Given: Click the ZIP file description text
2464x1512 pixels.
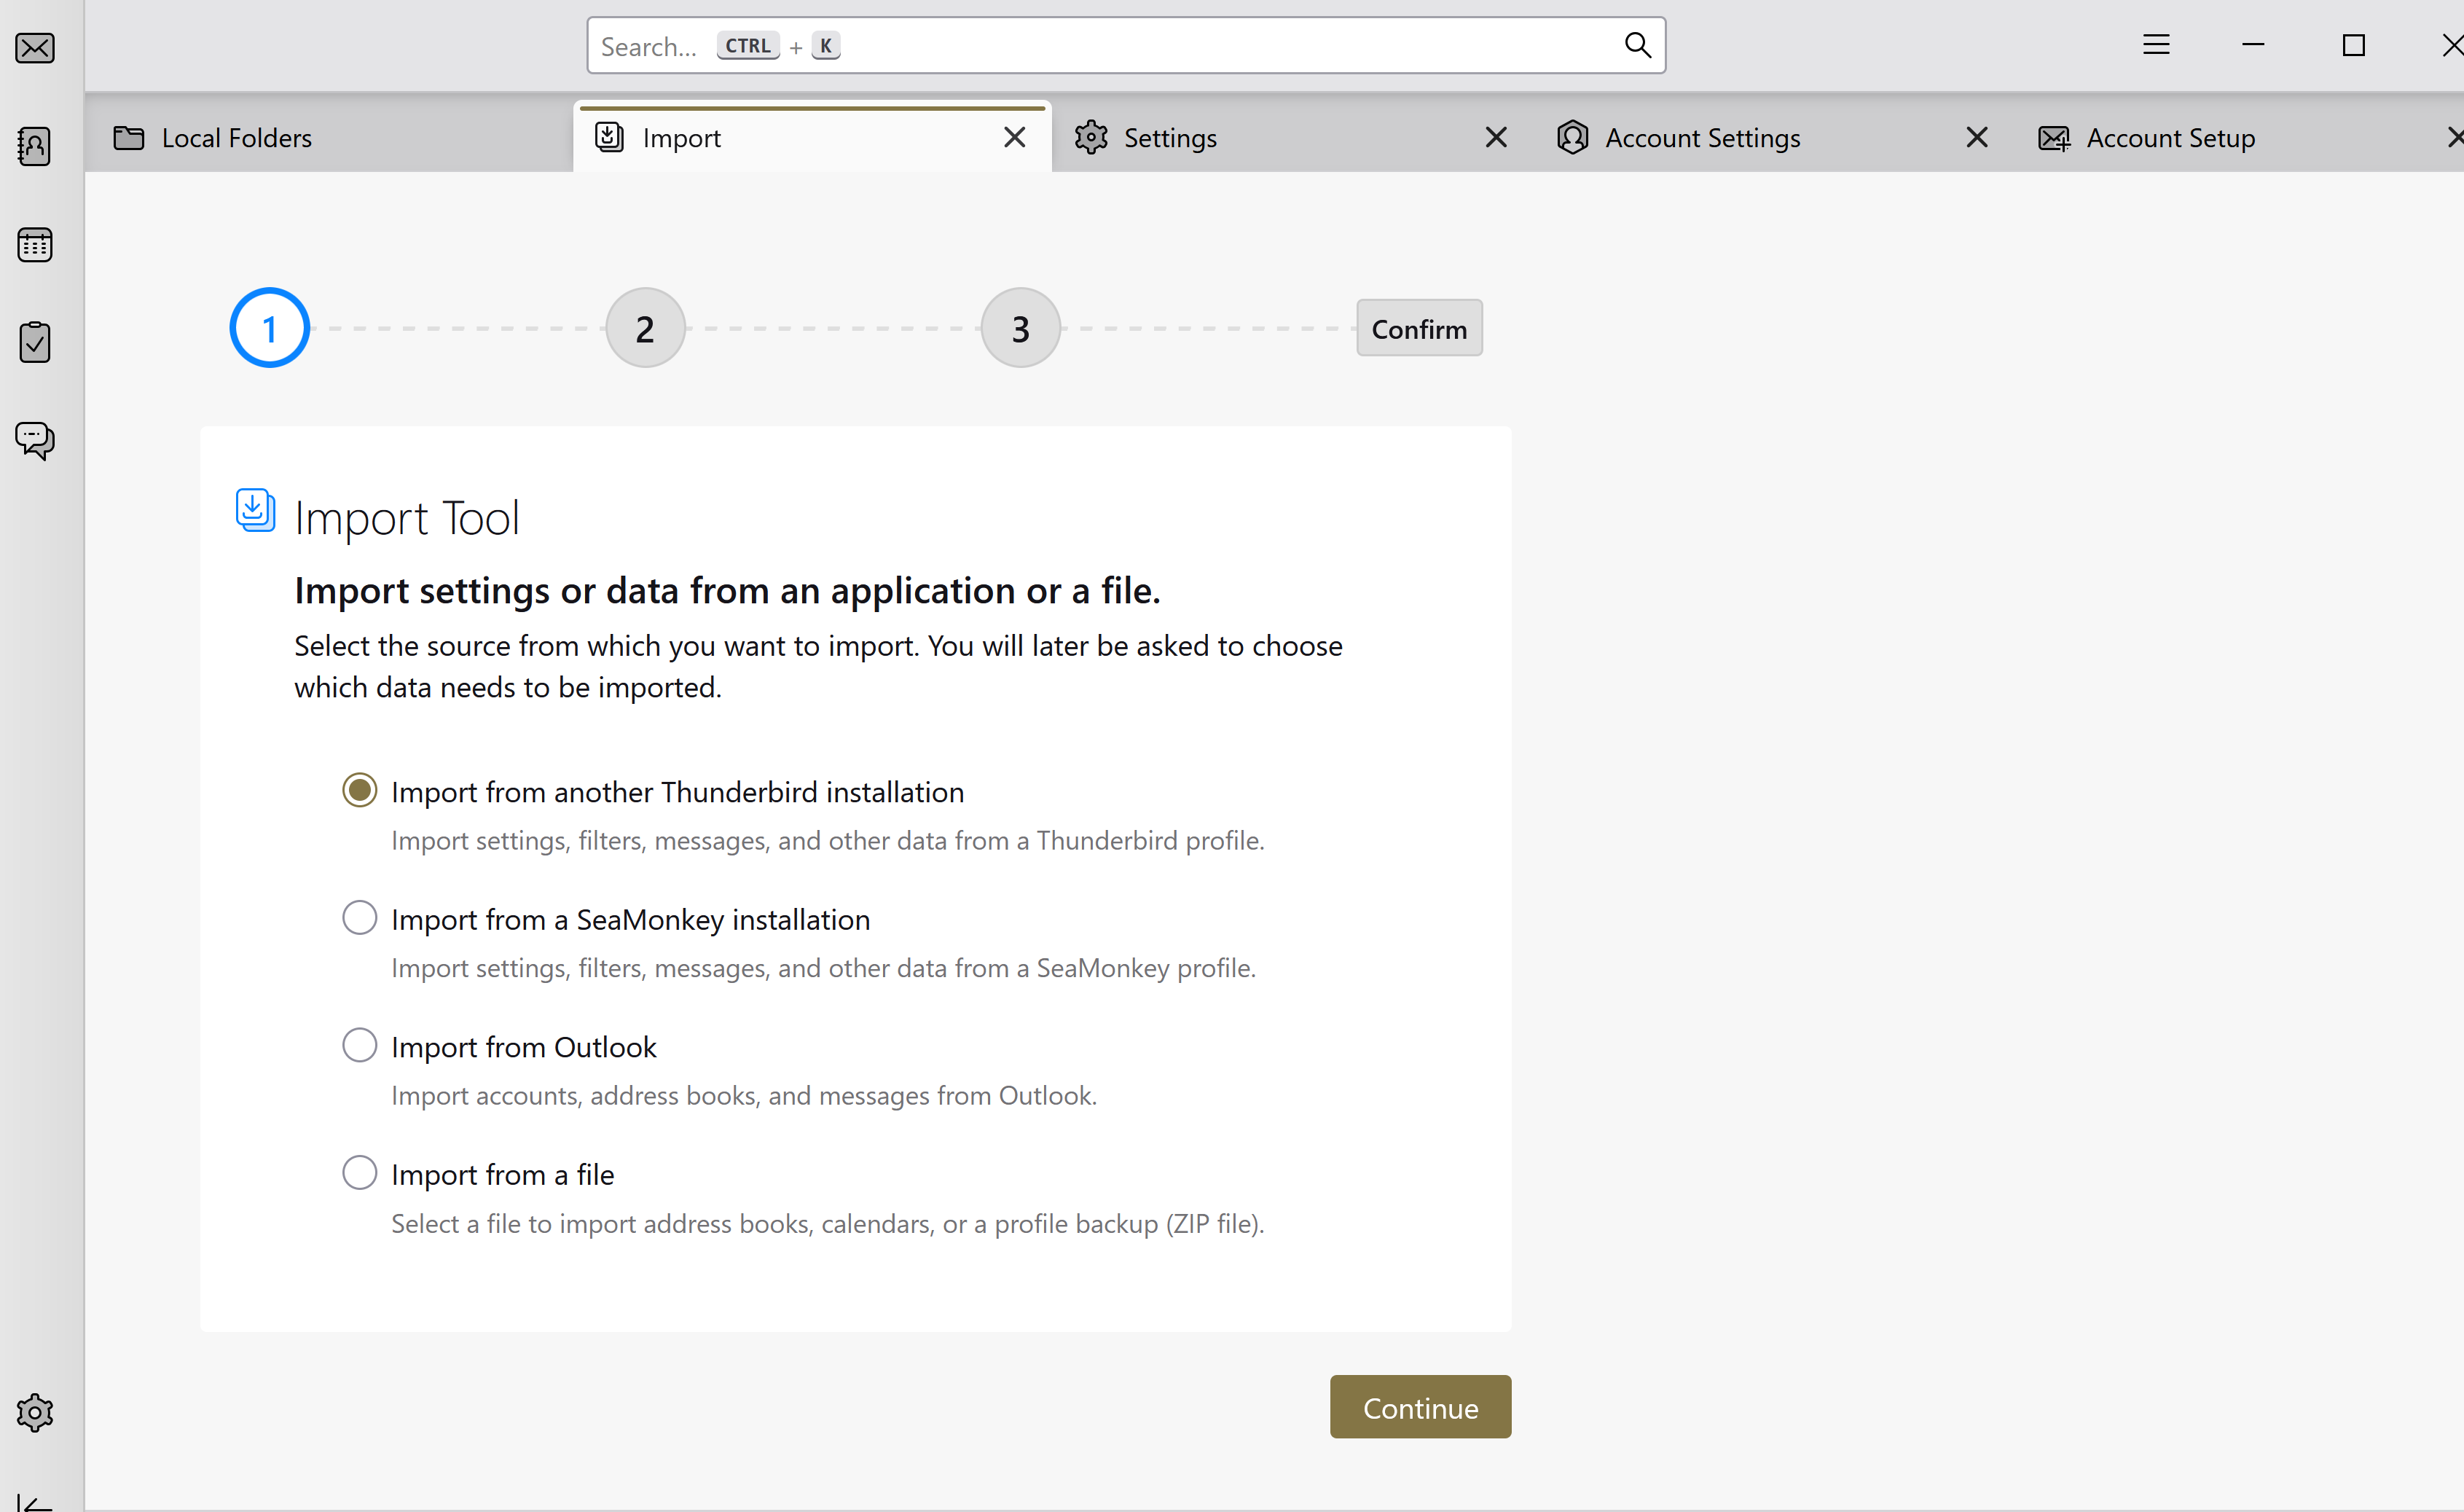Looking at the screenshot, I should point(828,1224).
